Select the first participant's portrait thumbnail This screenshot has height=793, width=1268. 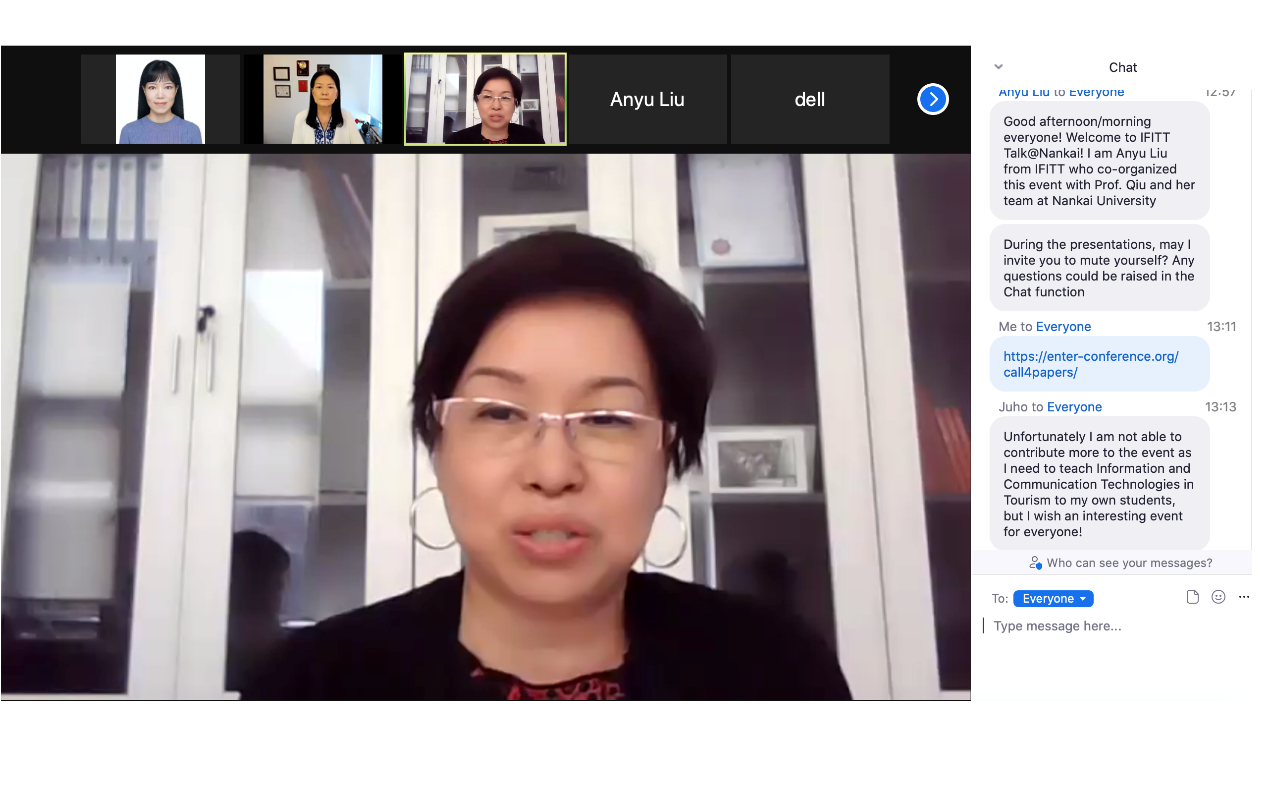pos(160,99)
